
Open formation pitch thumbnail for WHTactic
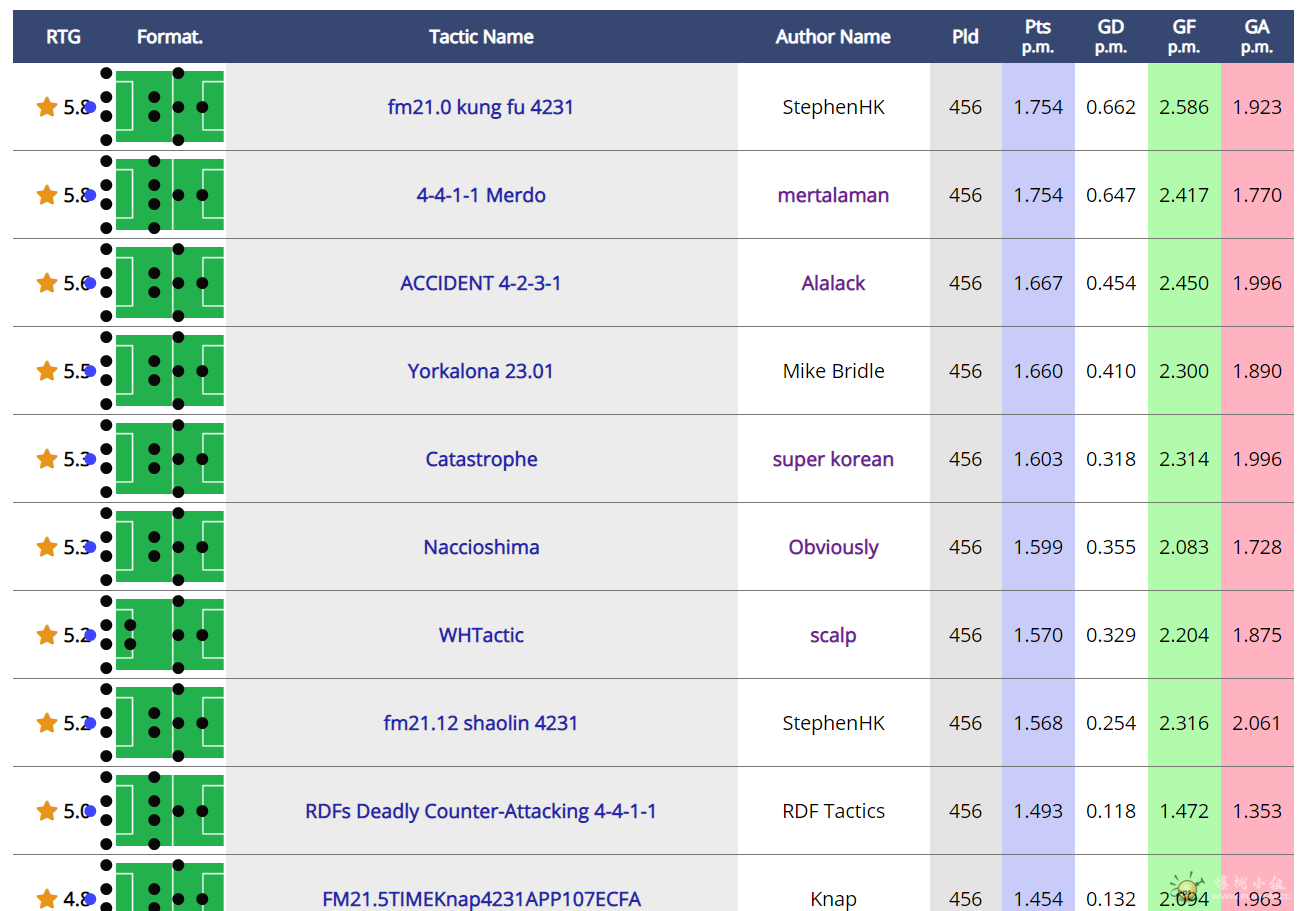[x=170, y=635]
